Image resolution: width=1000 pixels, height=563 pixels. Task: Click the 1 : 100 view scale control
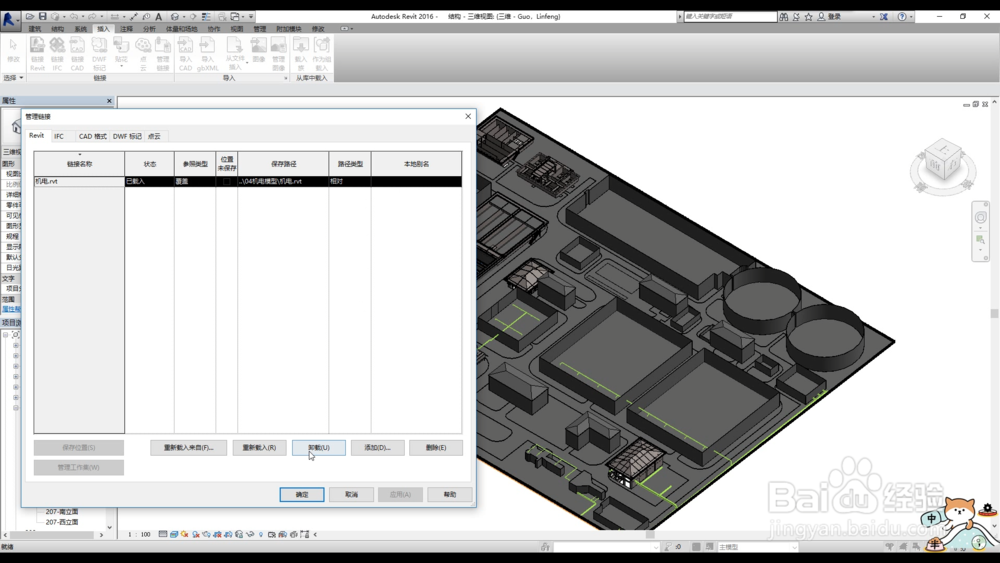139,534
